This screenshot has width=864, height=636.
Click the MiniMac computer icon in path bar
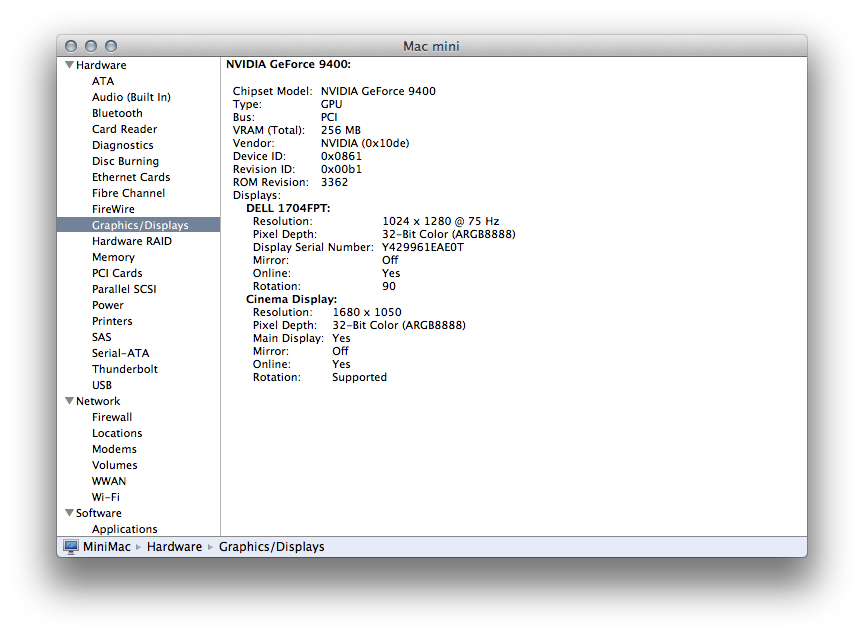71,547
